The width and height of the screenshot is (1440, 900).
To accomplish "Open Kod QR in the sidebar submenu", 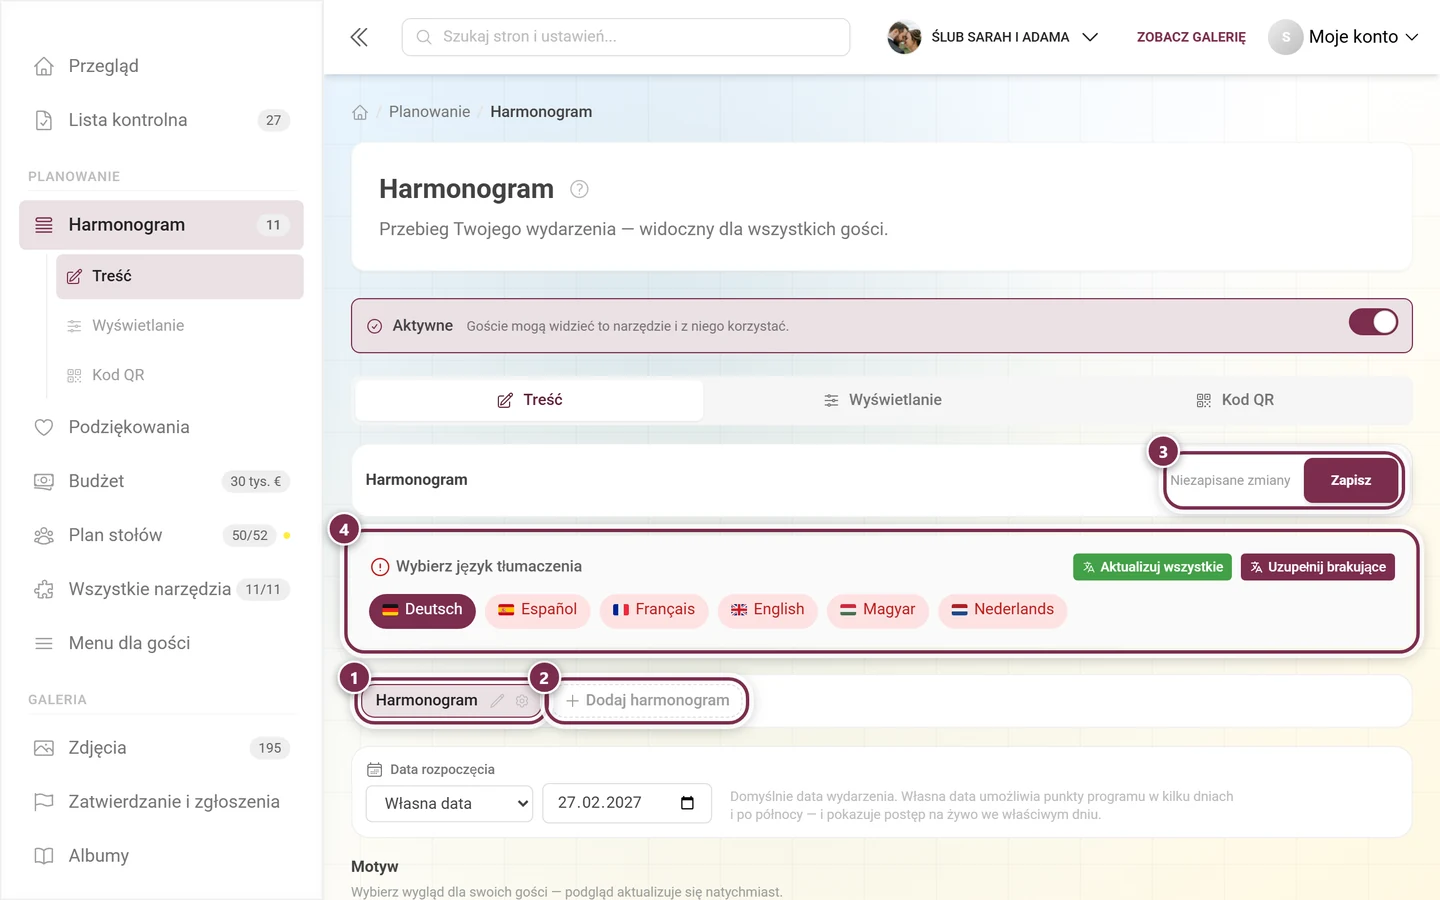I will click(180, 375).
